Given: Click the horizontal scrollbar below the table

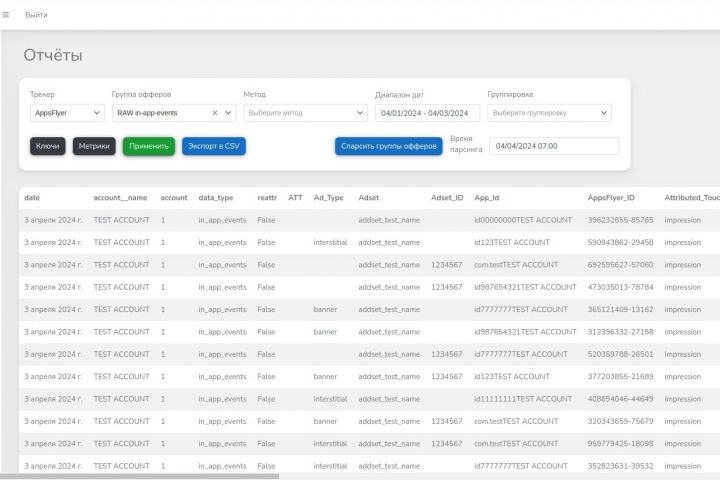Looking at the screenshot, I should pos(140,476).
